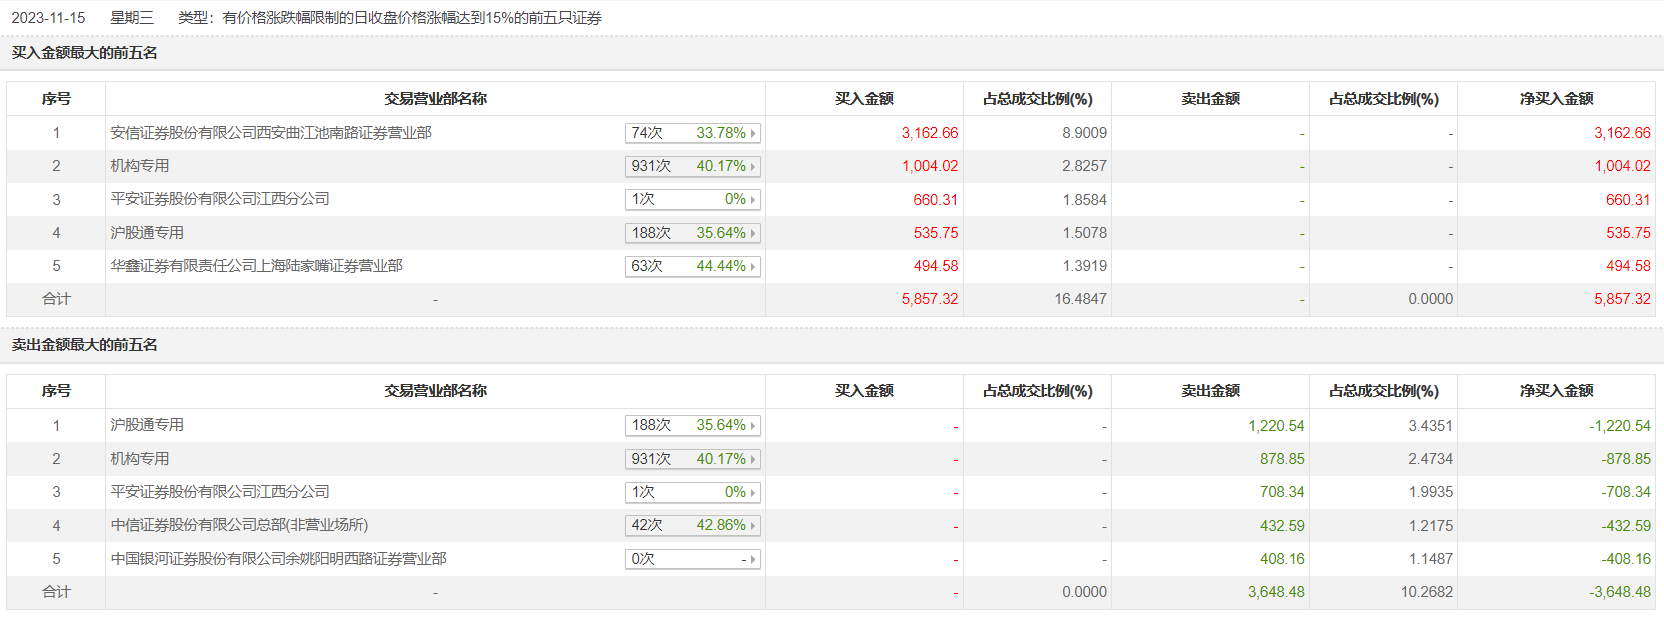Click the 卖出金额最大的前五名 section heading

click(x=85, y=345)
